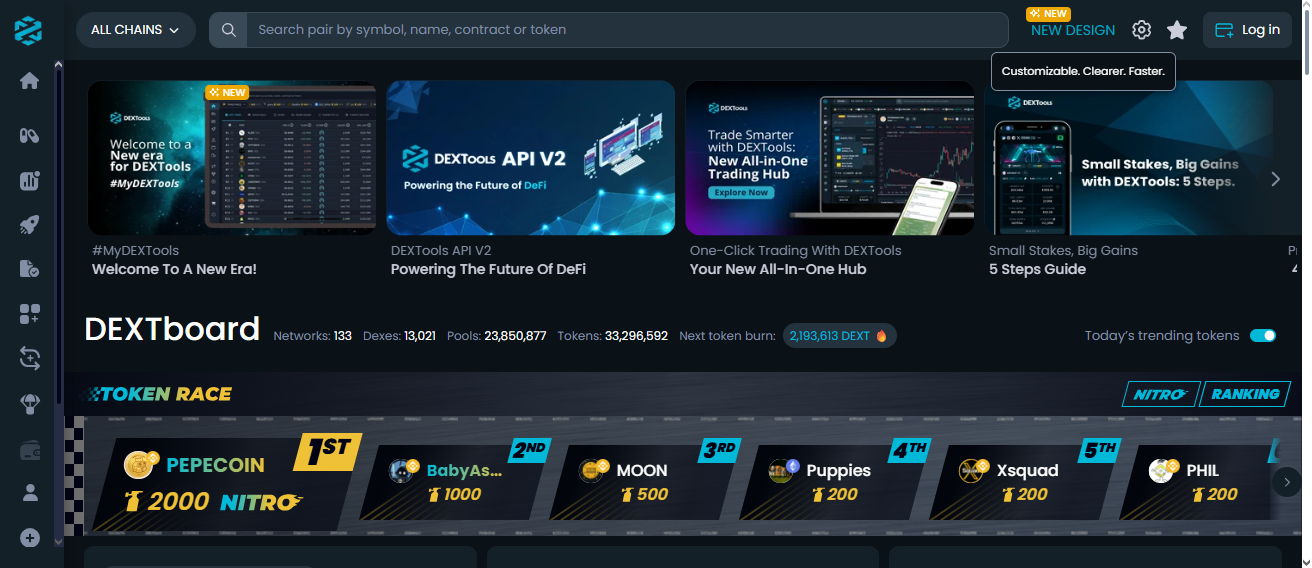
Task: Click the DEXTools logo icon
Action: (x=29, y=30)
